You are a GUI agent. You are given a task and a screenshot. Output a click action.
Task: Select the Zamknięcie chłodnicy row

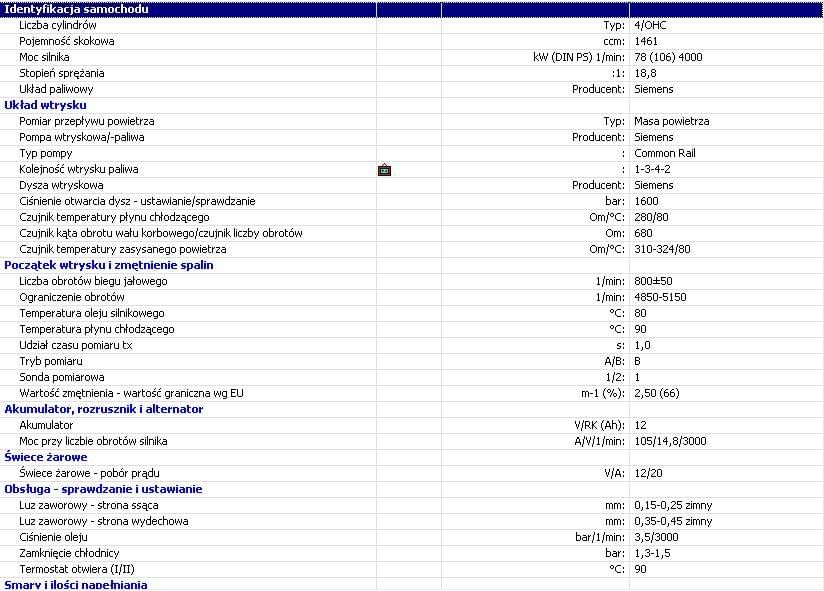click(x=412, y=553)
